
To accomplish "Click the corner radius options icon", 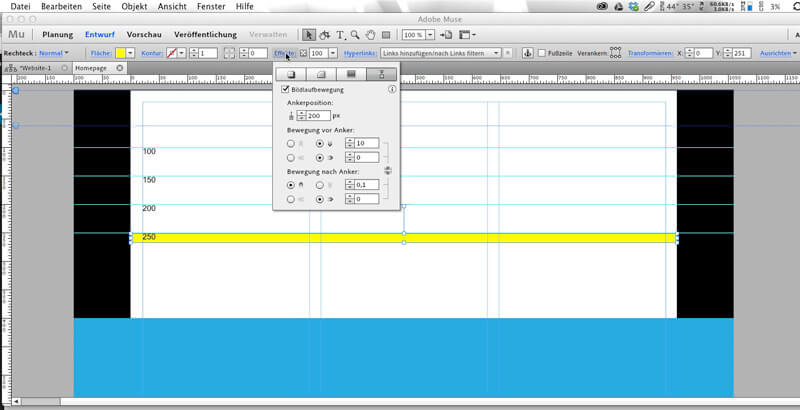I will [230, 53].
